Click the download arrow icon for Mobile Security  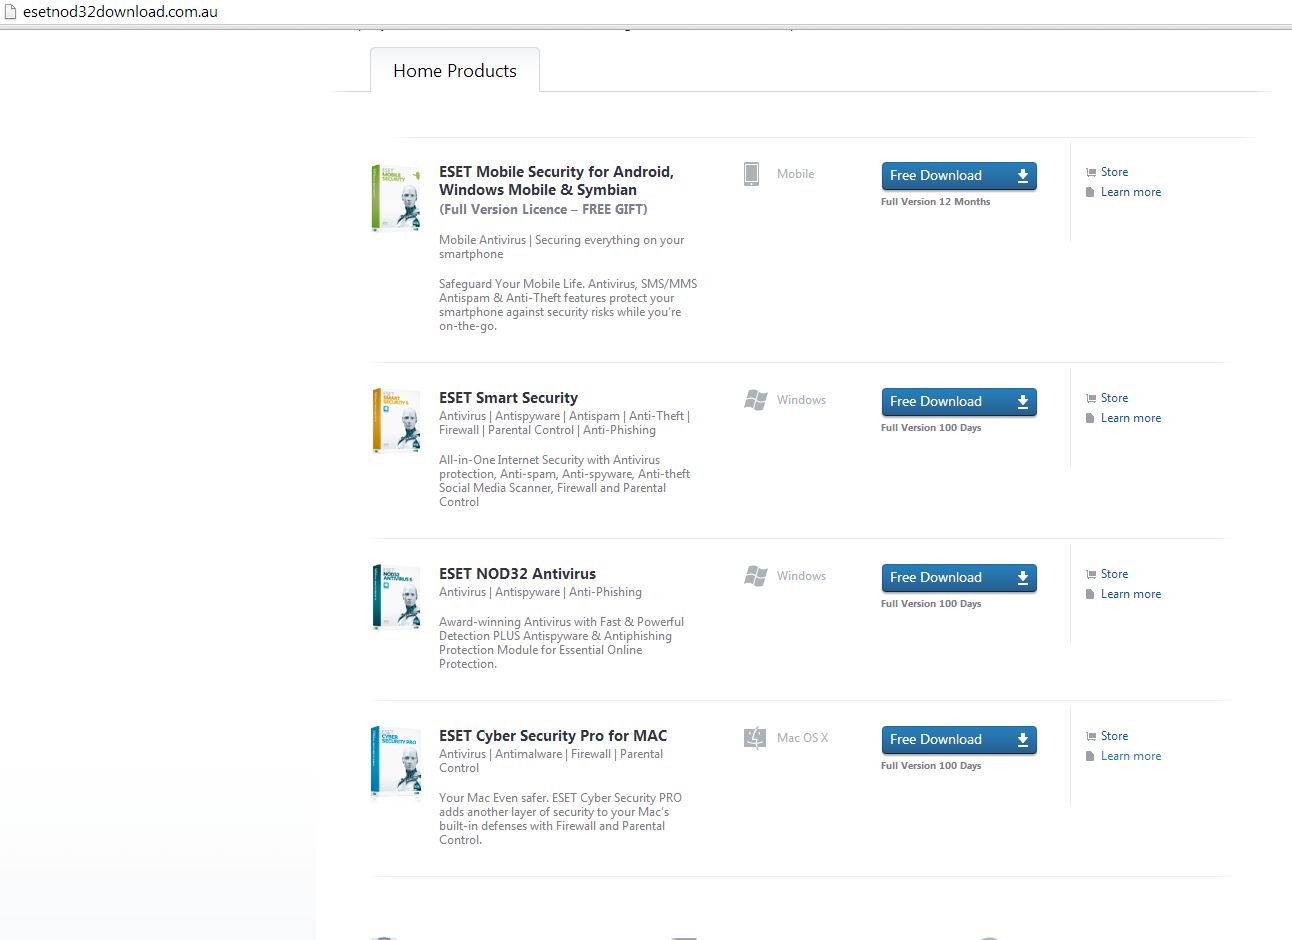[x=1023, y=176]
